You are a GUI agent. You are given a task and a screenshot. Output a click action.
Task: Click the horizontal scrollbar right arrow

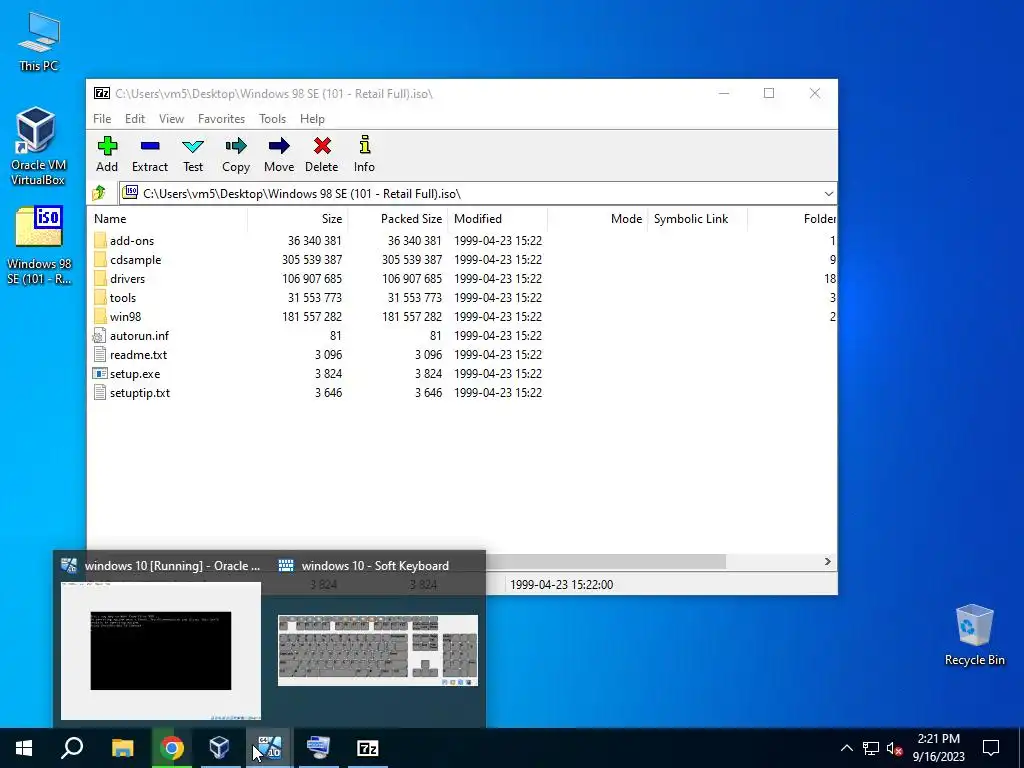[827, 562]
